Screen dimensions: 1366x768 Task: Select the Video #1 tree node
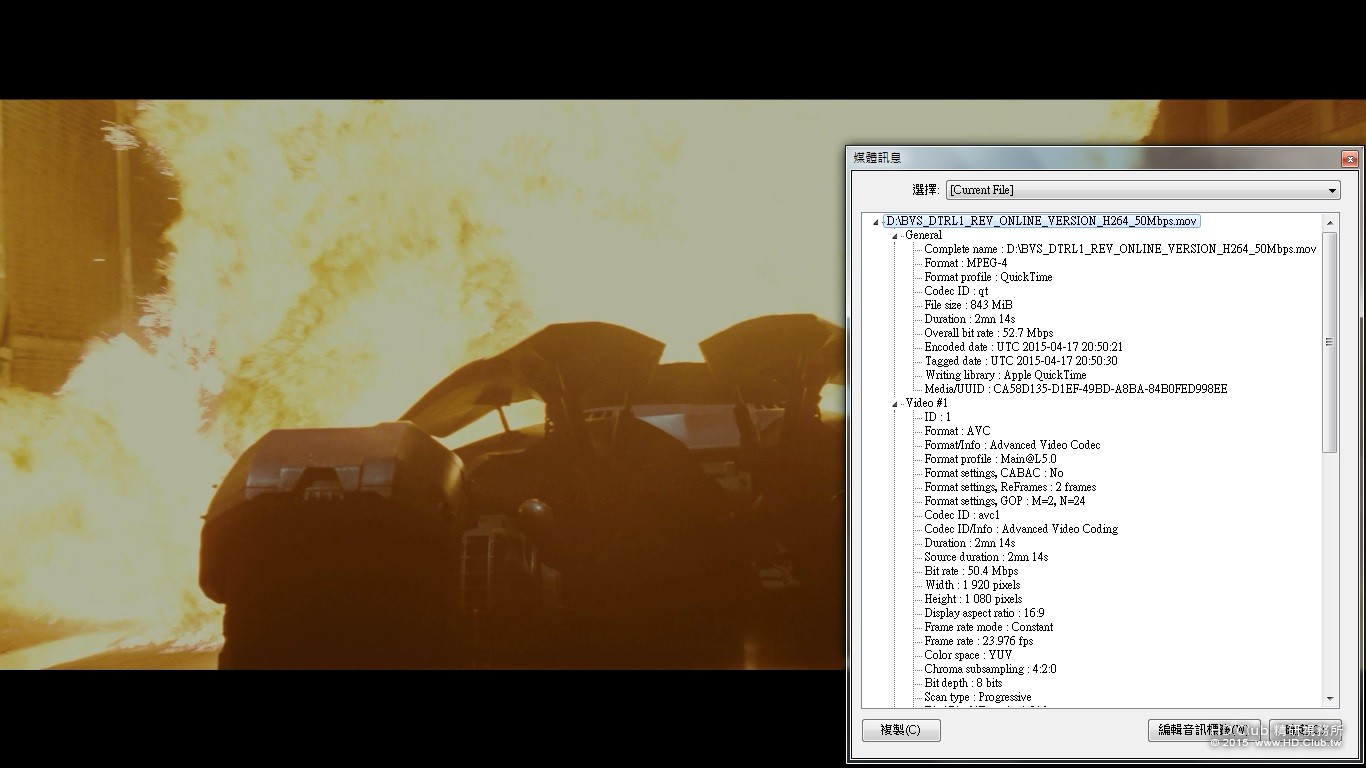click(x=926, y=403)
